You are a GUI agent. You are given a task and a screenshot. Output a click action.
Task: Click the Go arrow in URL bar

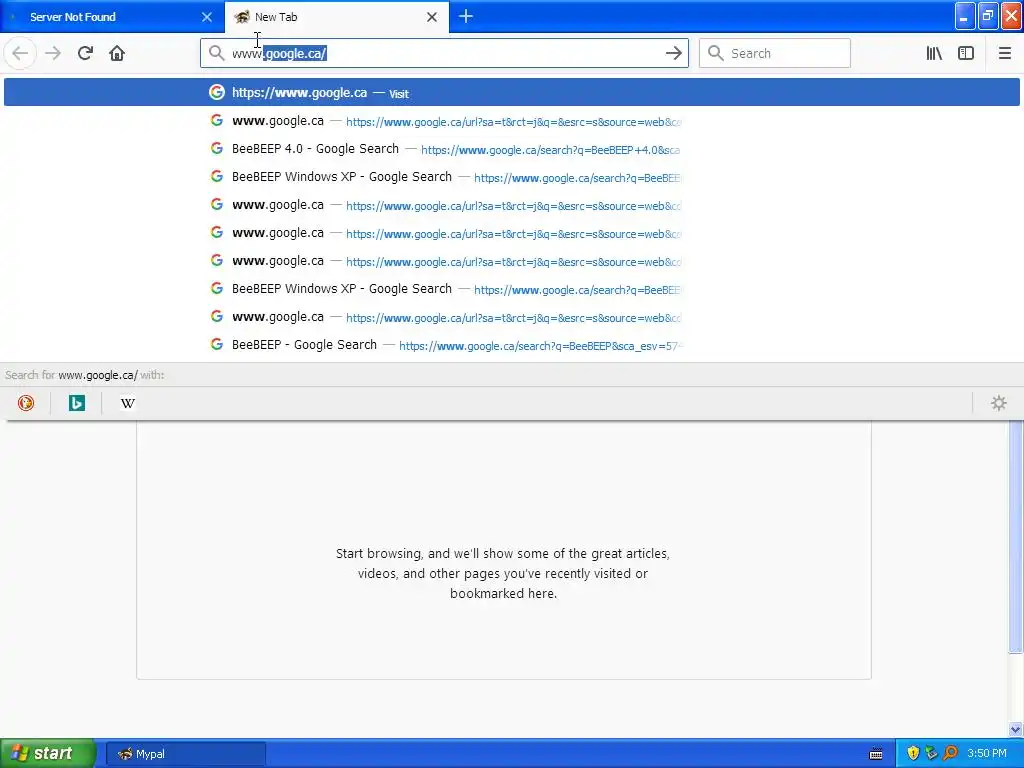[x=673, y=54]
